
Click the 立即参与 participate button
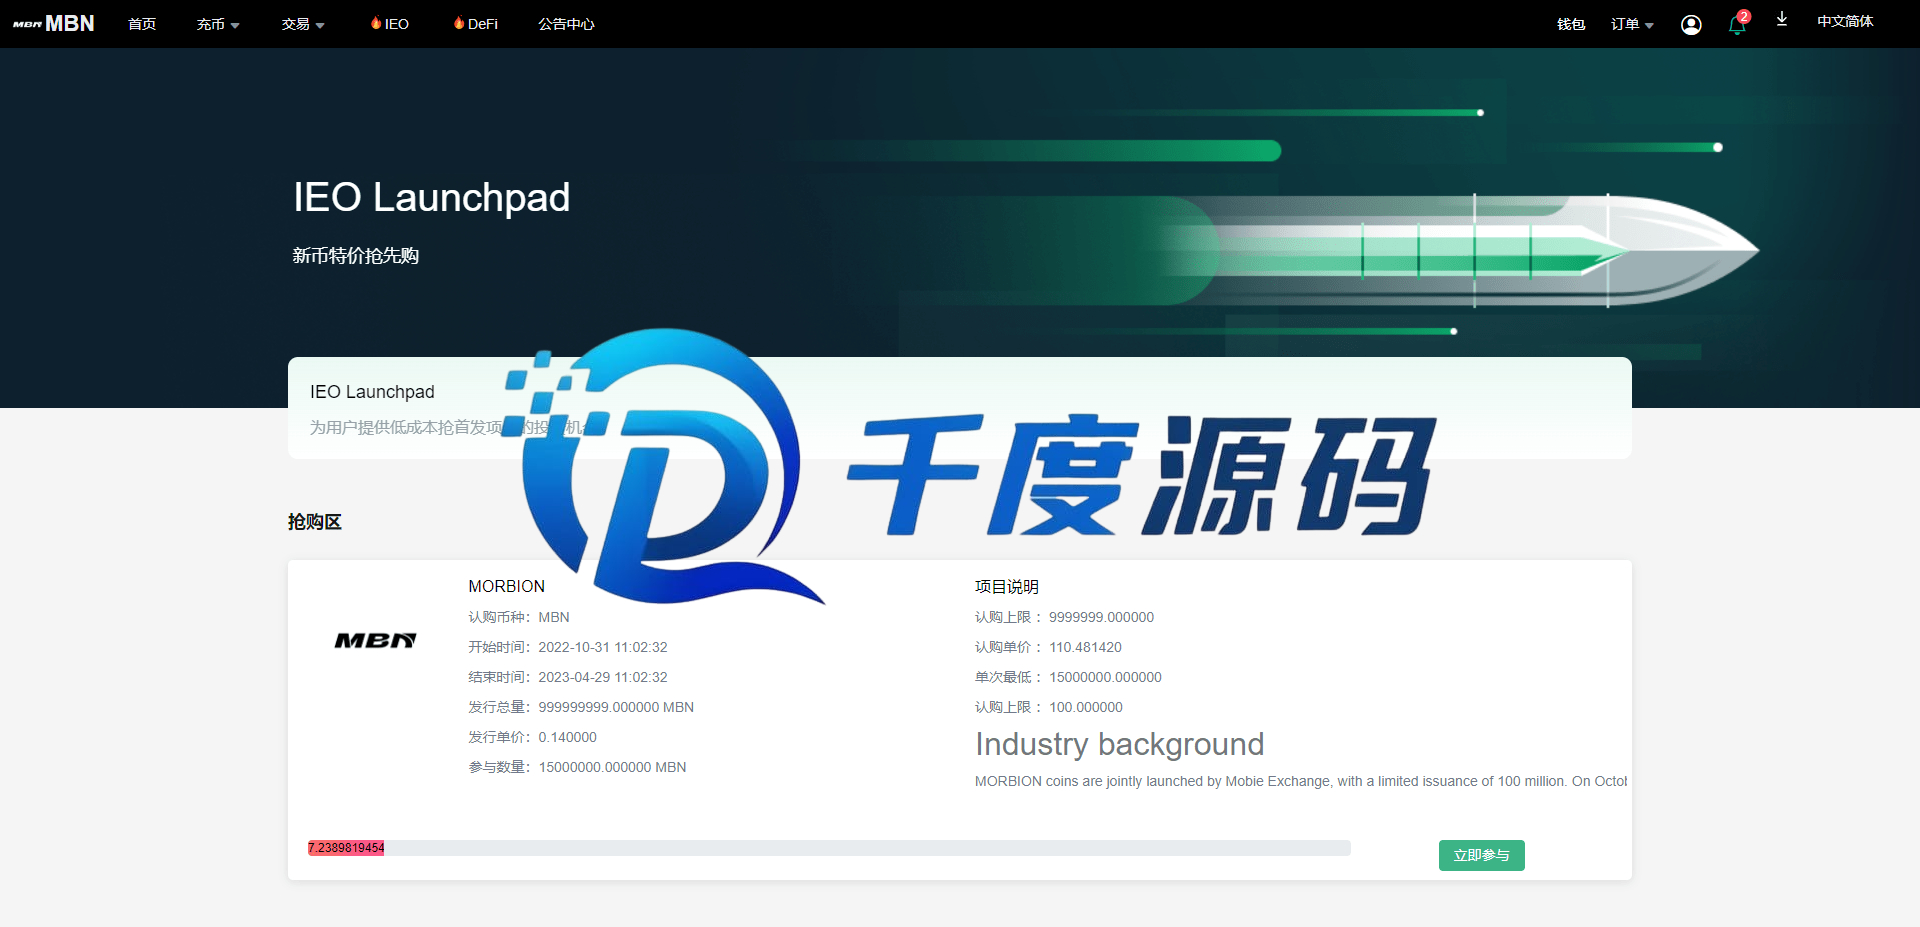pos(1481,855)
